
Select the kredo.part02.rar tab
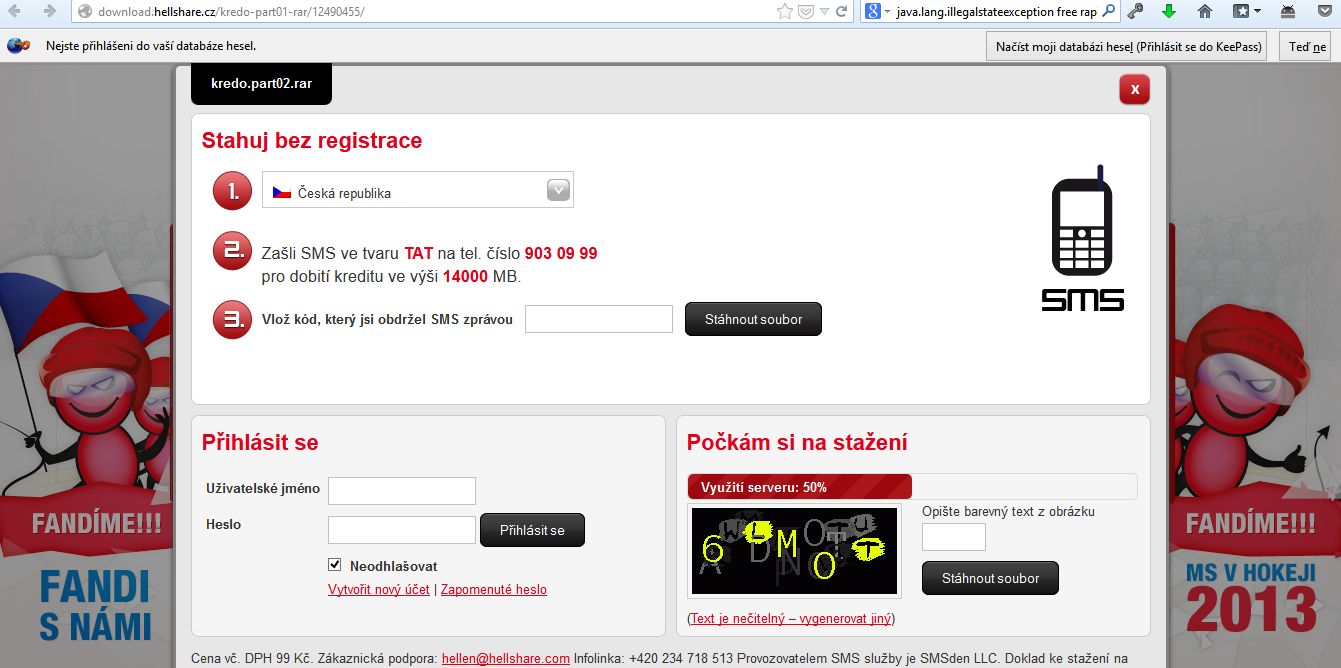tap(261, 84)
